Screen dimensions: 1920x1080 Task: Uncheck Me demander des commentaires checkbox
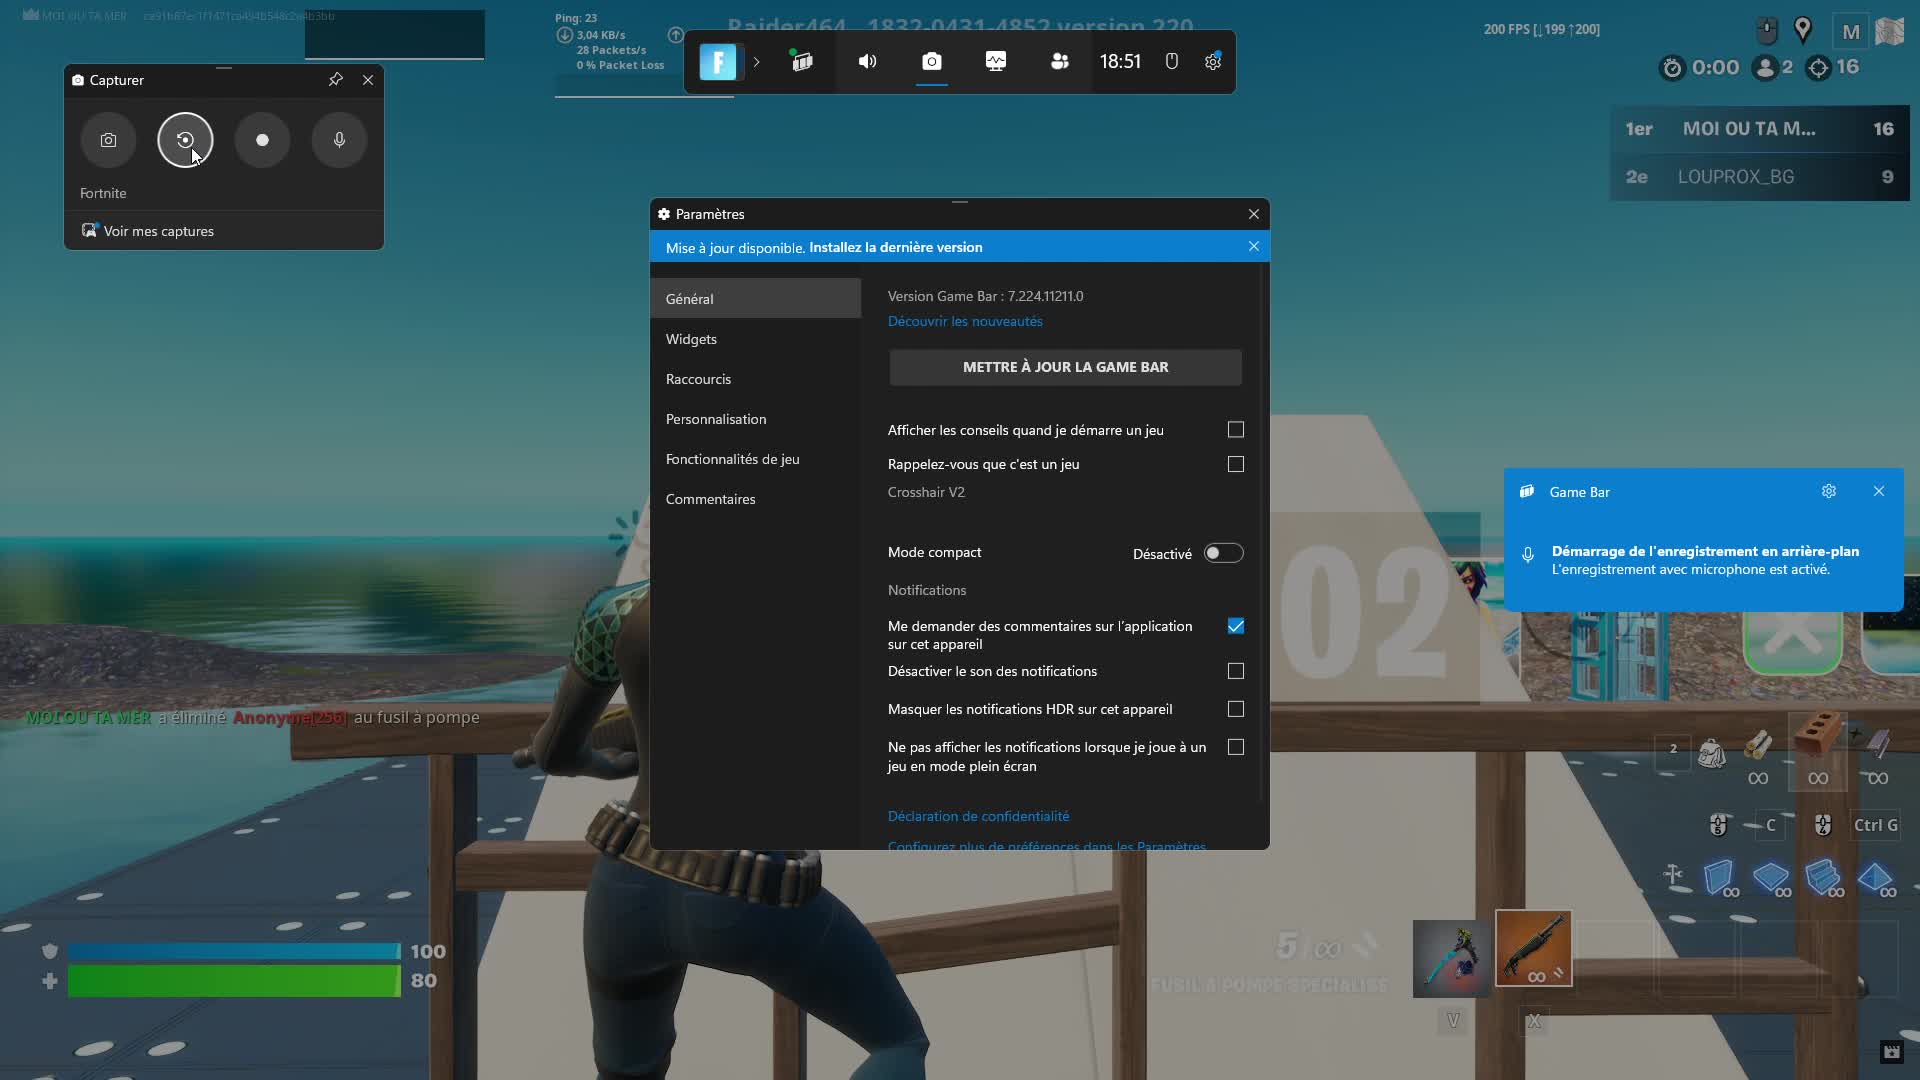tap(1236, 626)
